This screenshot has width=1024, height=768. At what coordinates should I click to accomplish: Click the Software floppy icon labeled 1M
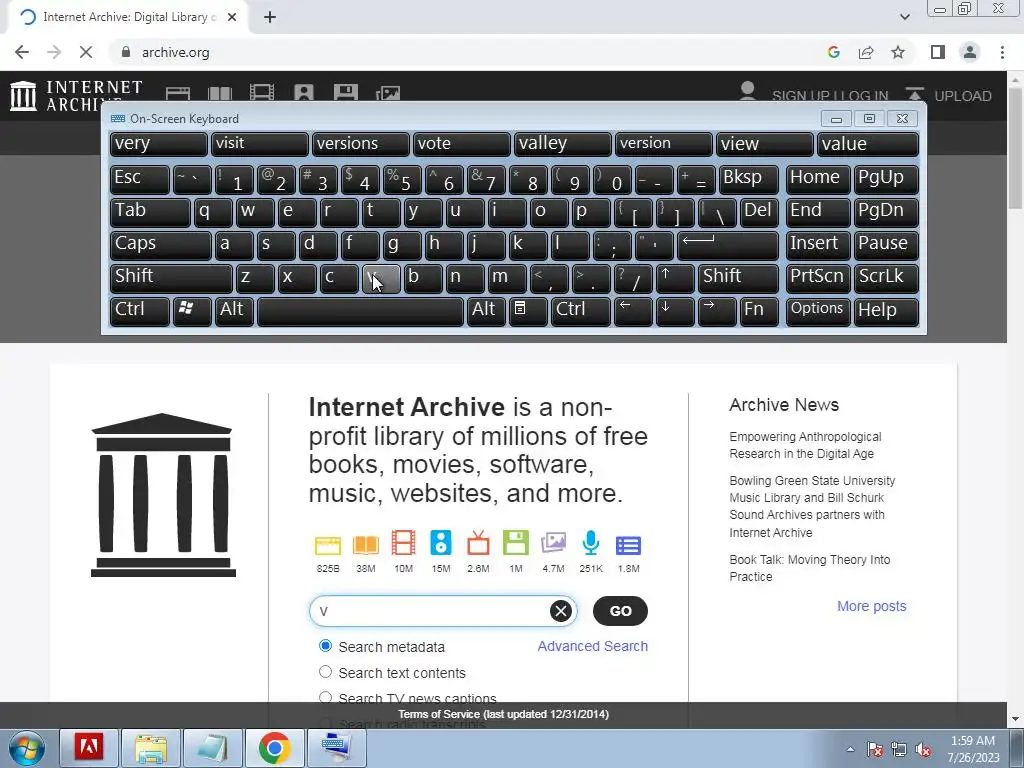516,543
